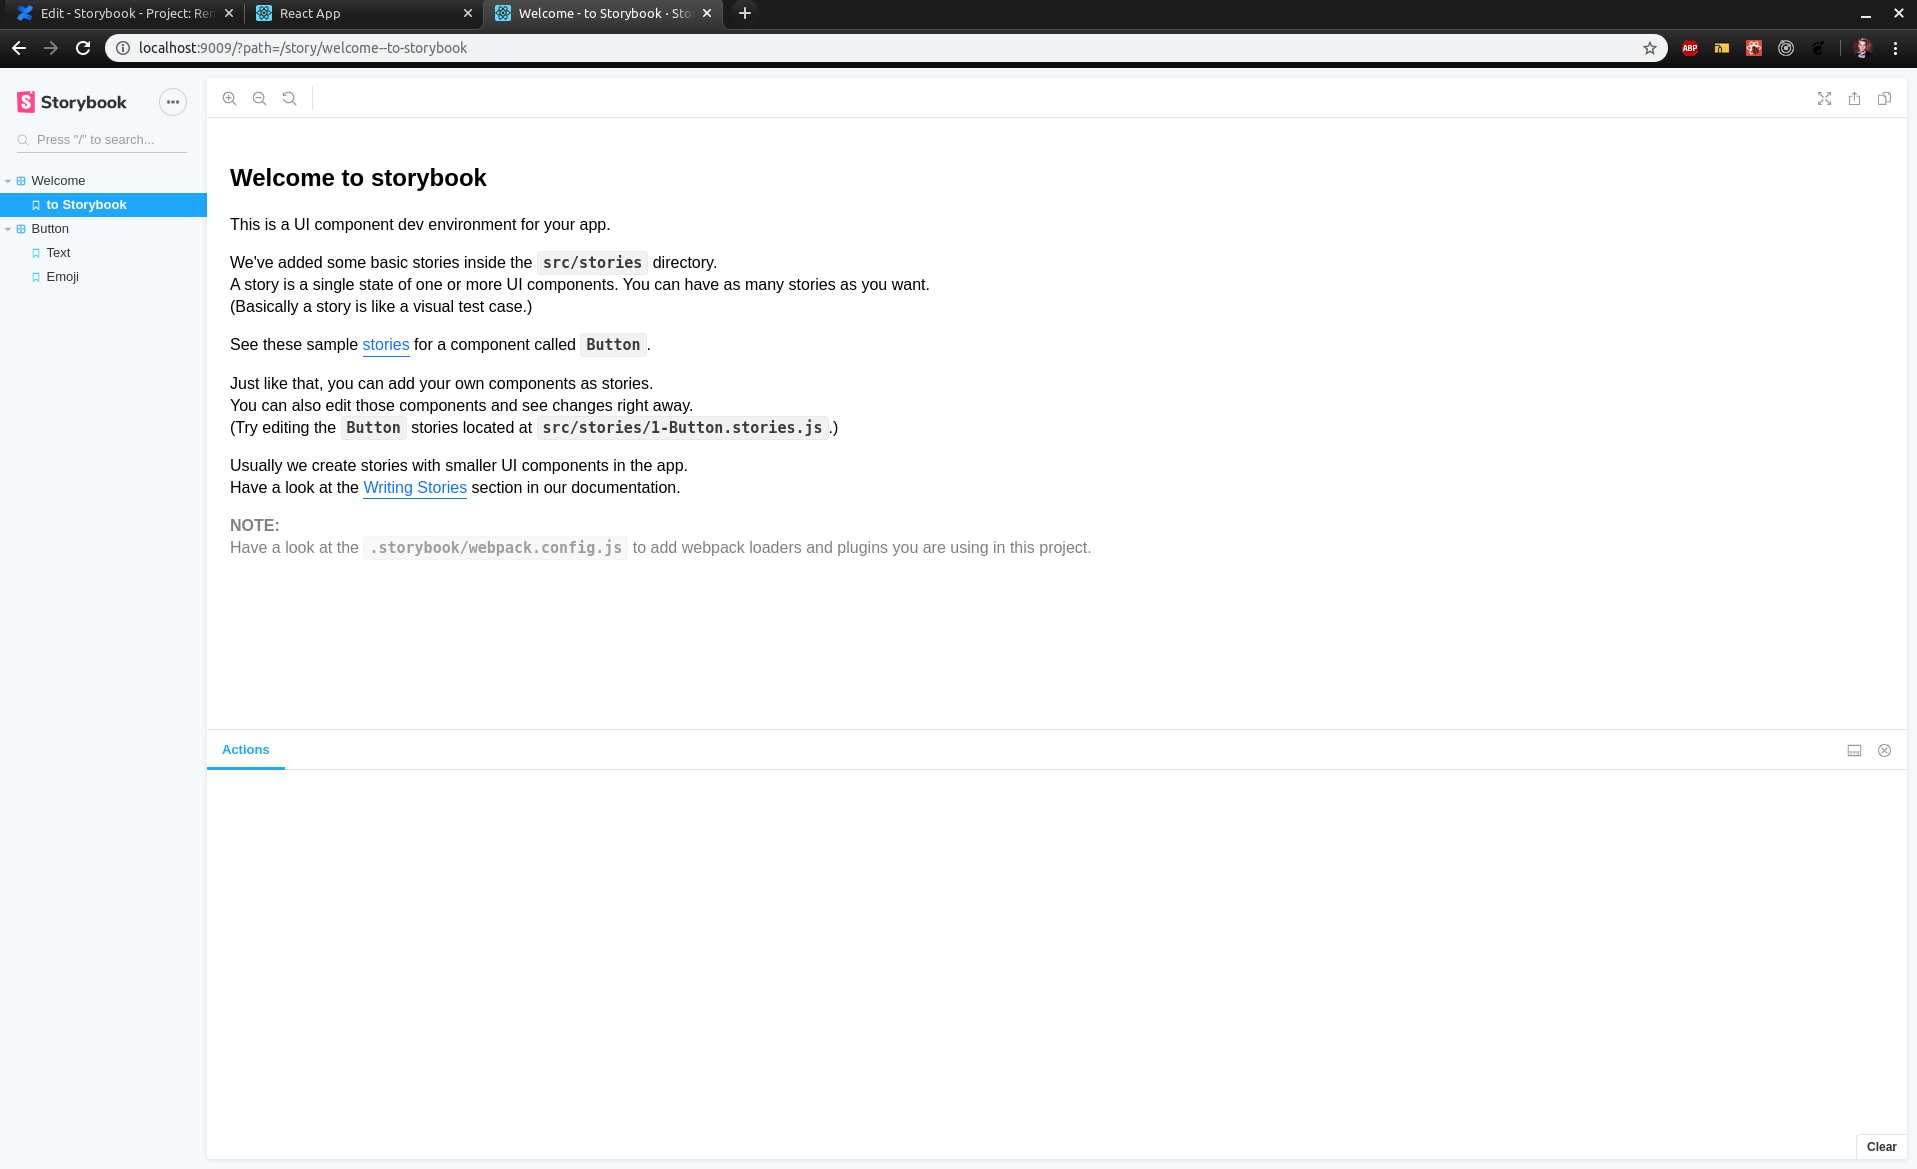Click the zoom in magnifier icon
Screen dimensions: 1917x1169
click(229, 98)
